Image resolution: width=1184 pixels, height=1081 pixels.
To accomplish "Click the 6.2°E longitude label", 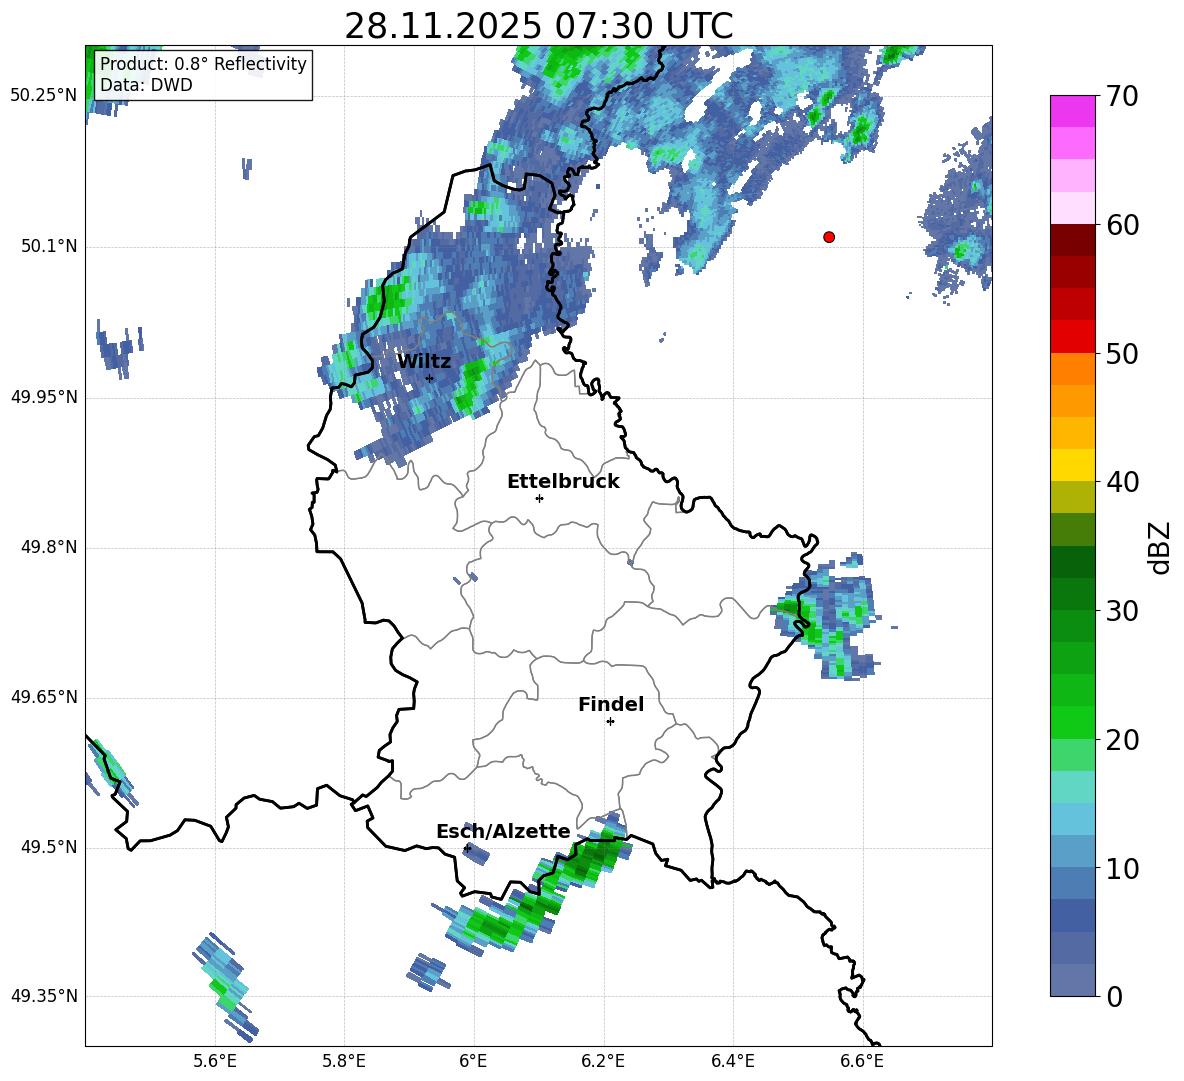I will pos(603,1061).
